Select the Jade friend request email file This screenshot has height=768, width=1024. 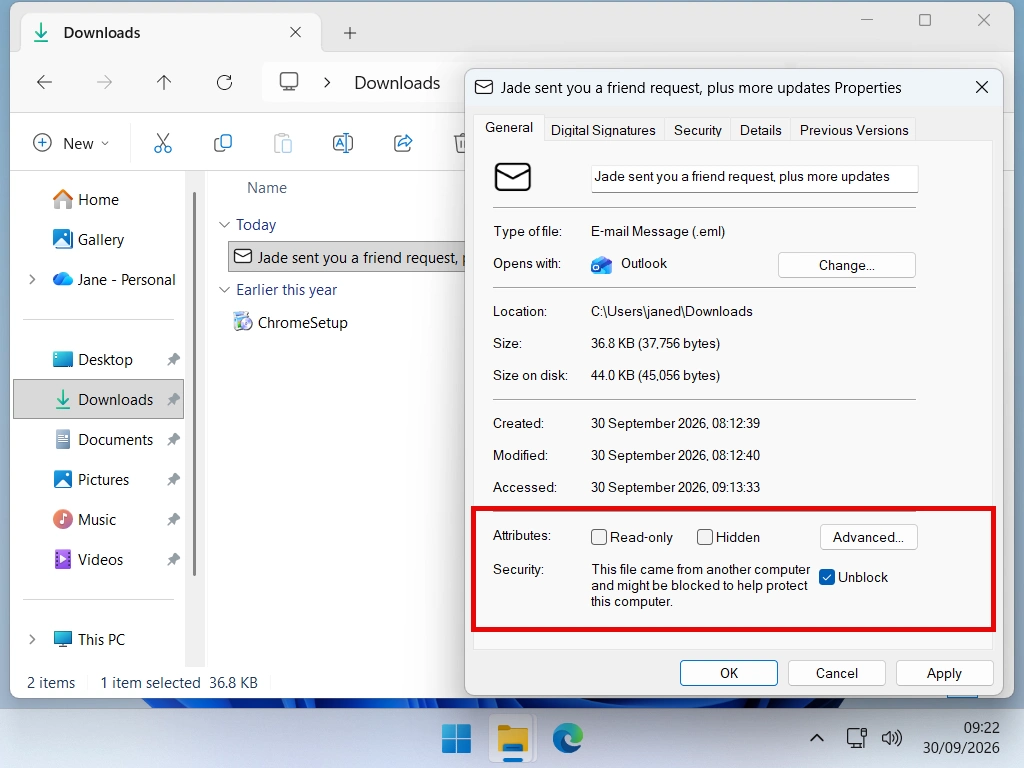(x=348, y=257)
